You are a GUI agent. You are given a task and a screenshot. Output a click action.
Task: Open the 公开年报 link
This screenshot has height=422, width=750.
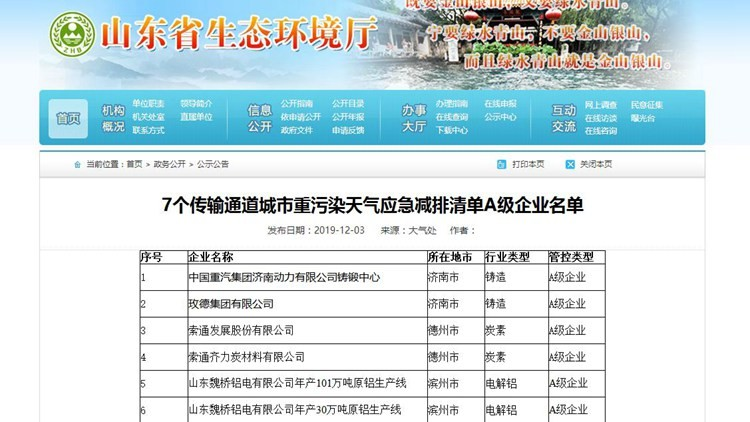[x=348, y=117]
